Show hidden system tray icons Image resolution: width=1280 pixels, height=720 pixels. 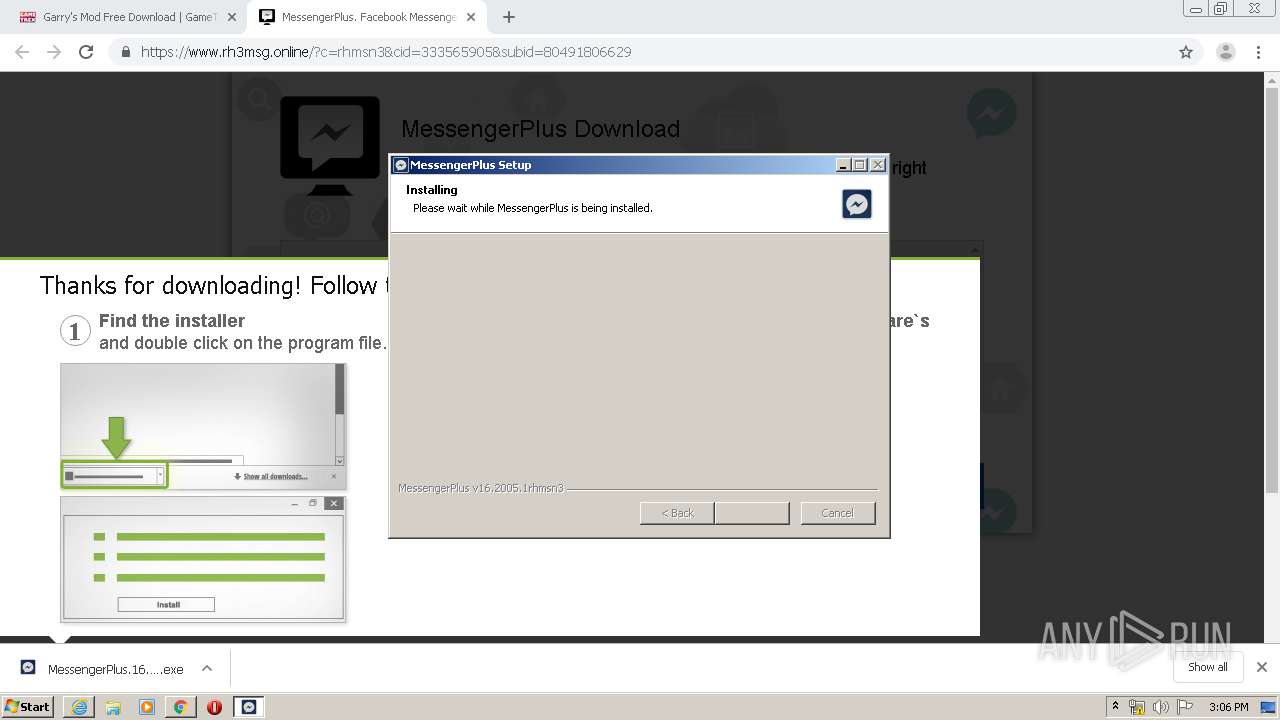click(x=1116, y=707)
